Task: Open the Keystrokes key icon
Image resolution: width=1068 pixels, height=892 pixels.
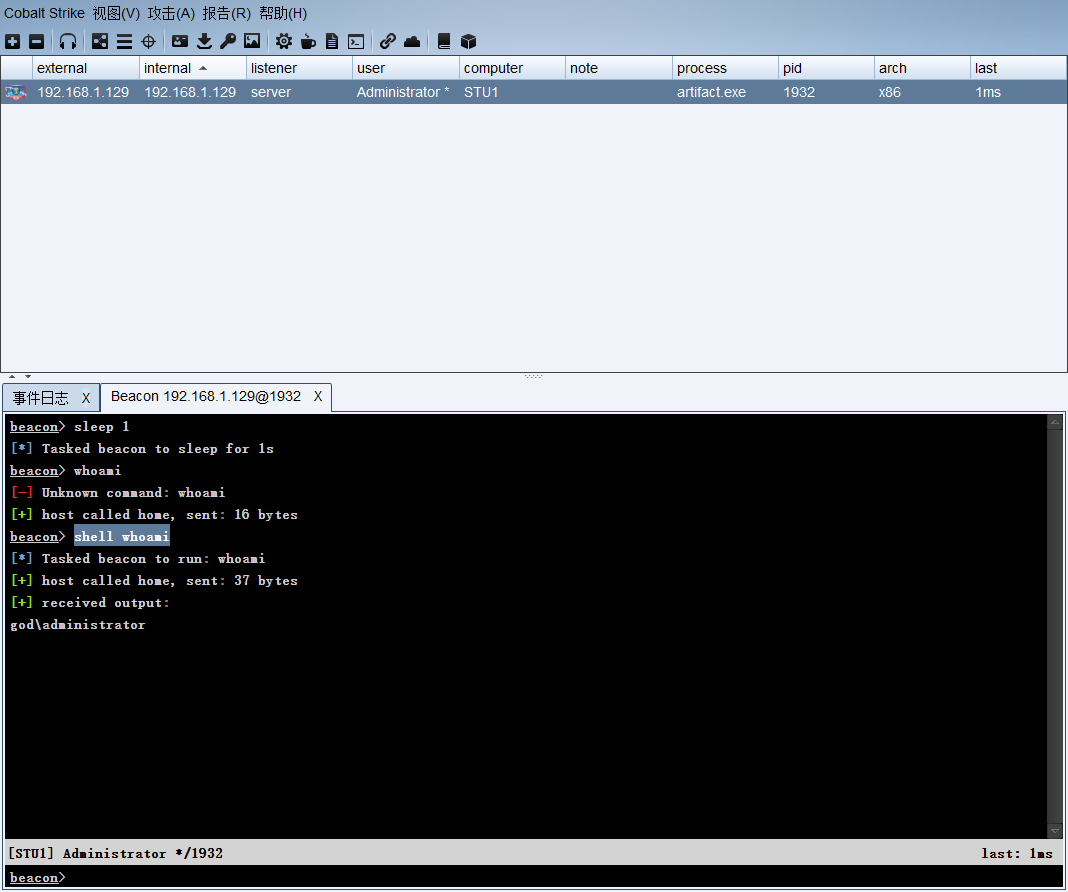Action: (228, 42)
